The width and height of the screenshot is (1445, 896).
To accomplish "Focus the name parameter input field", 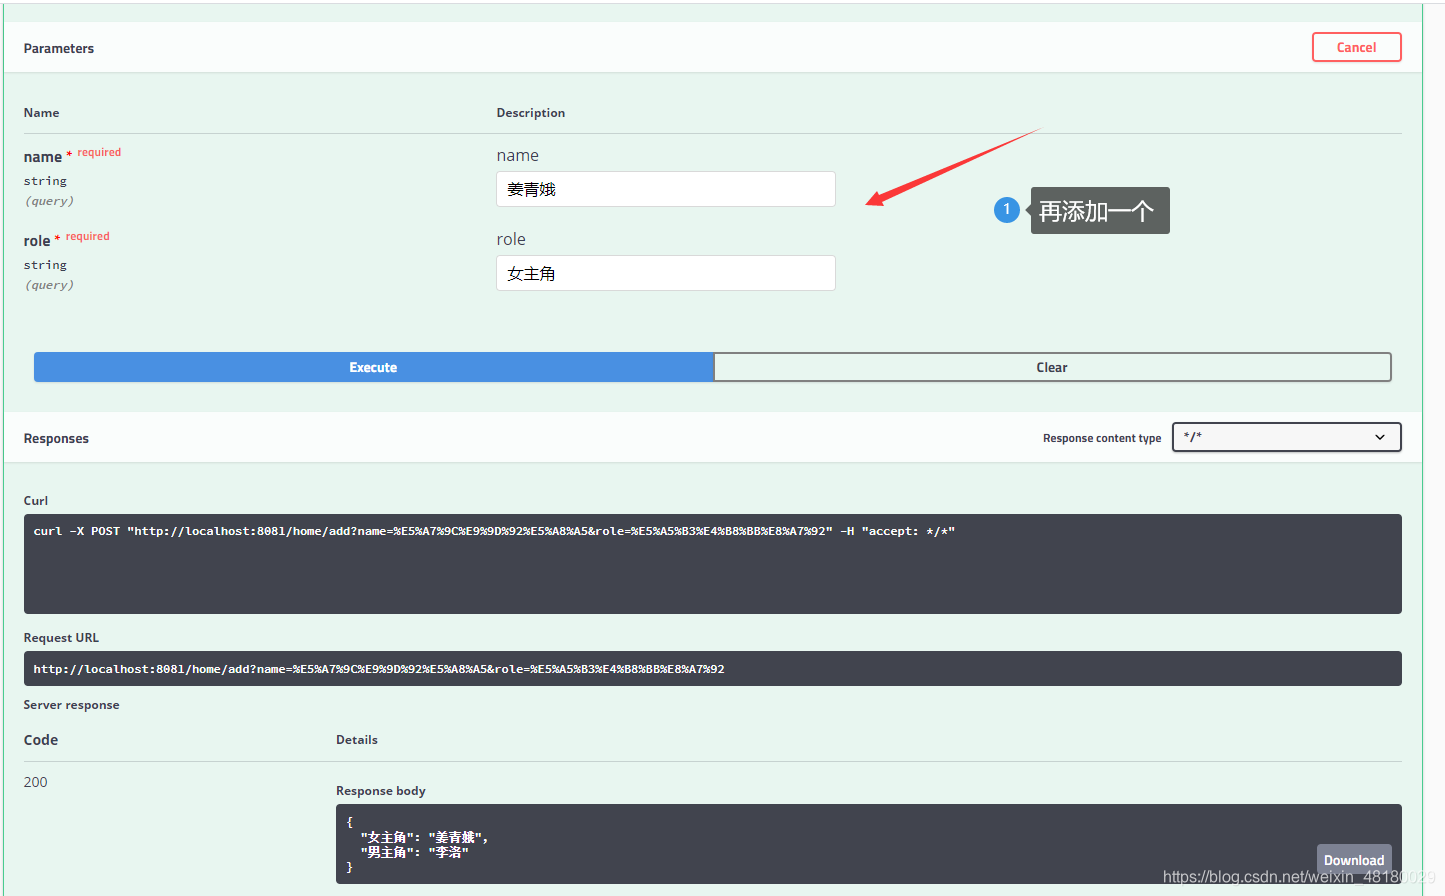I will click(665, 189).
